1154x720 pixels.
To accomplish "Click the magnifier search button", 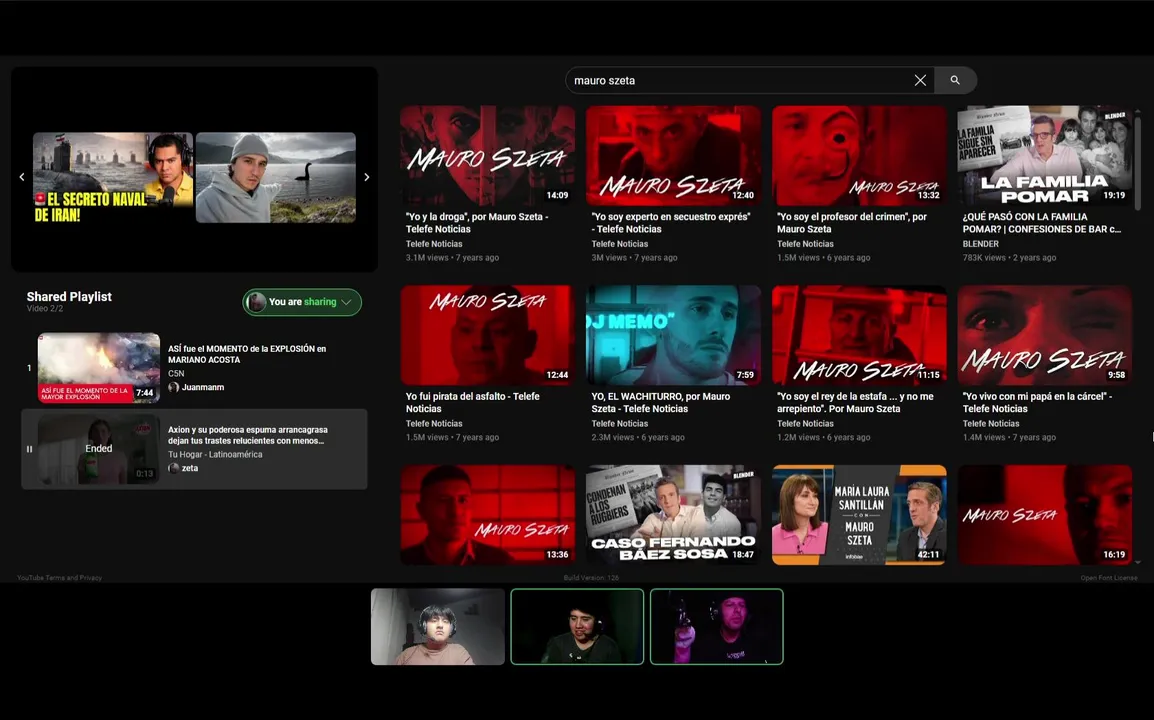I will coord(955,80).
